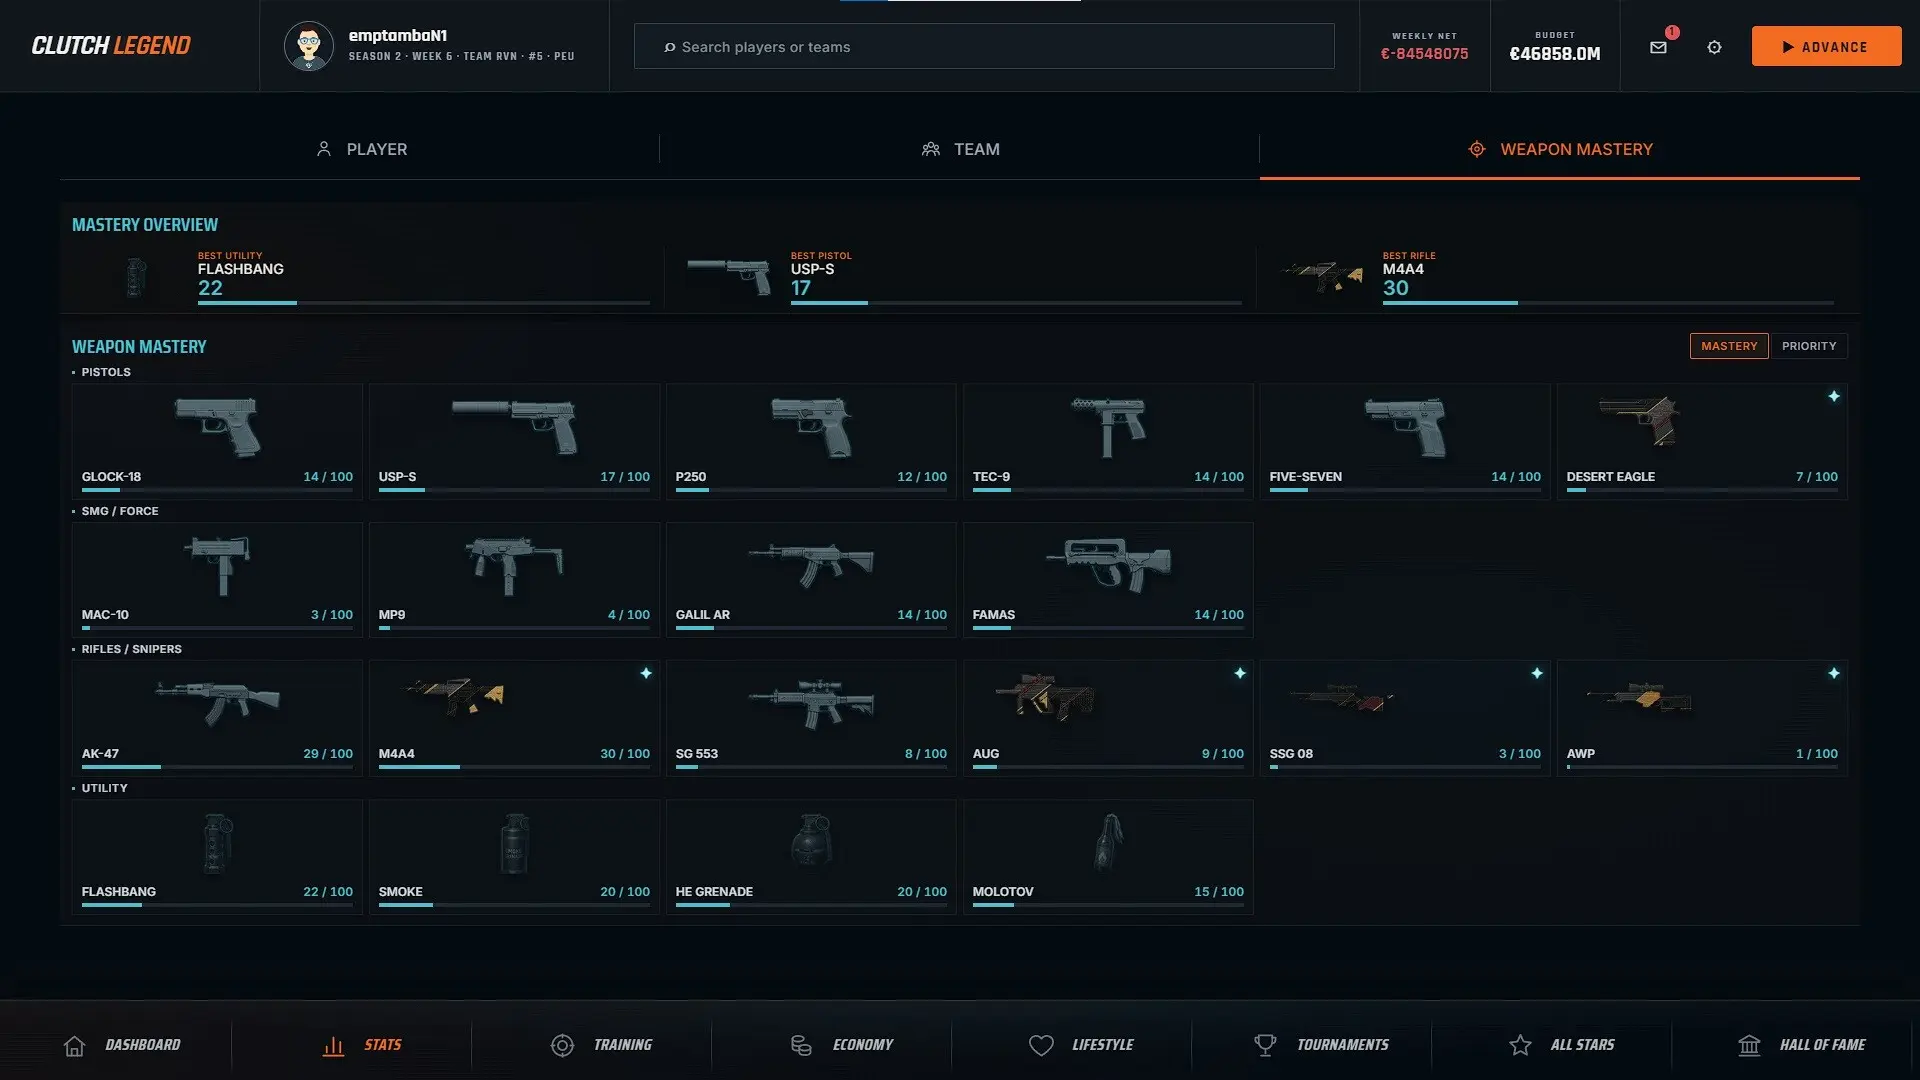Select the AK-47 weapon card

click(217, 718)
